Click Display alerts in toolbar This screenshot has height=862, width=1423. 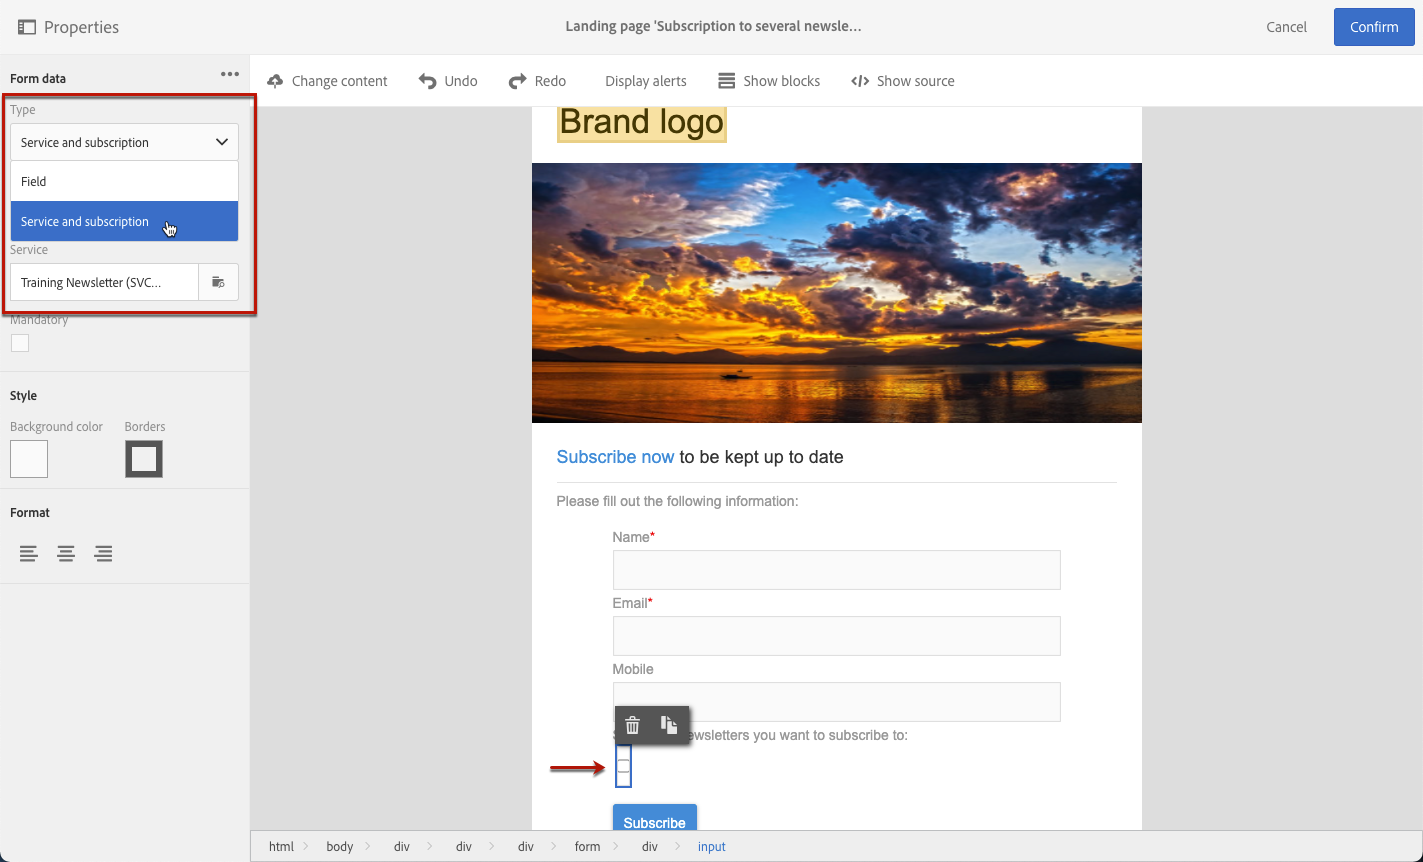point(645,81)
